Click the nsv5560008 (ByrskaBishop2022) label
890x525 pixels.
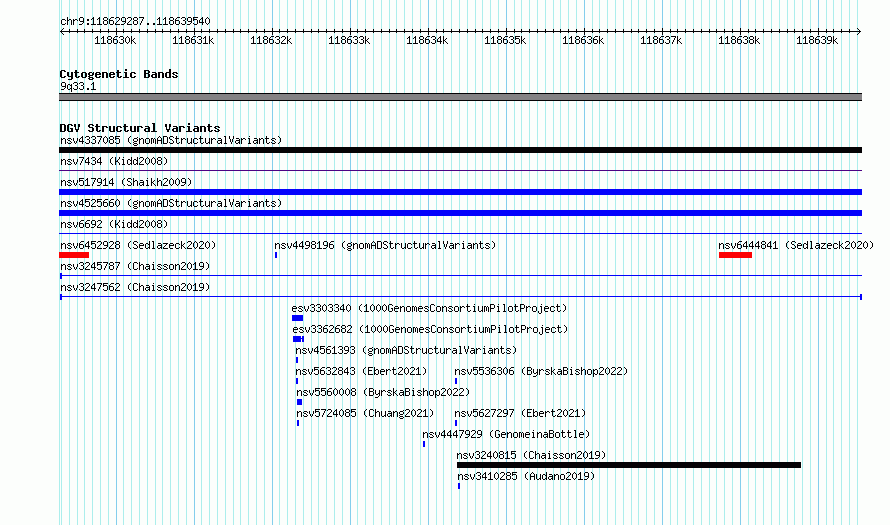383,392
